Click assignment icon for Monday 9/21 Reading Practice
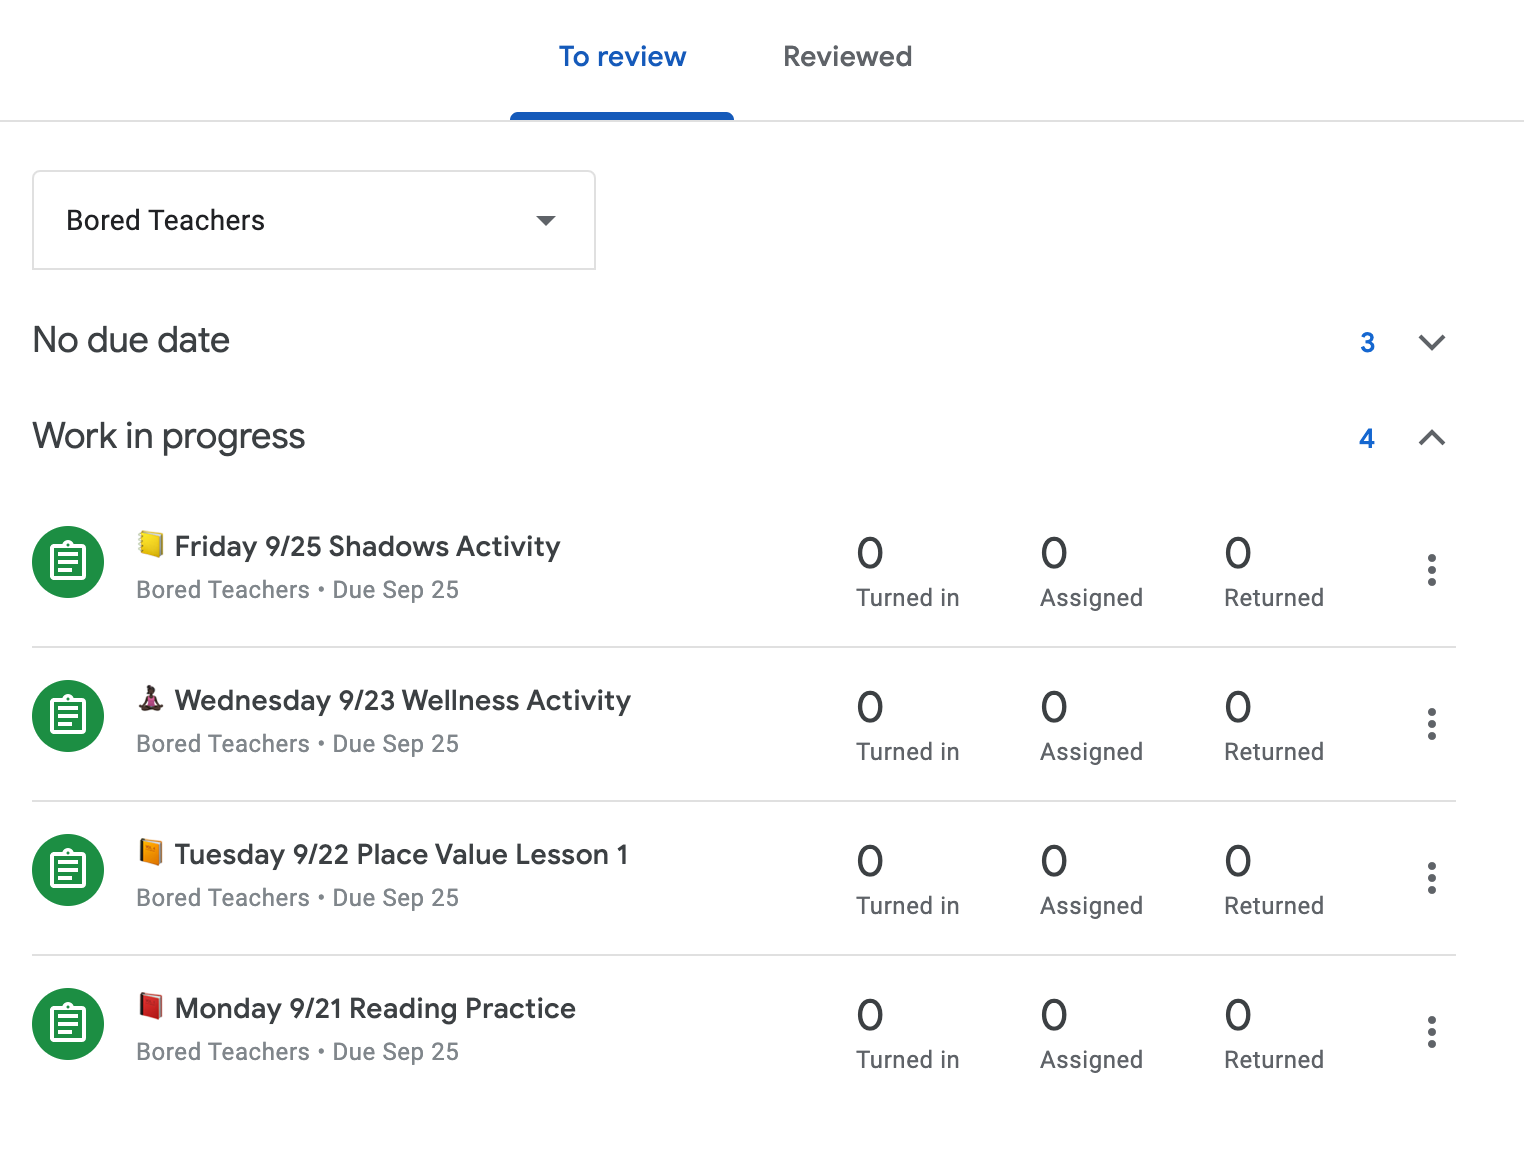This screenshot has height=1156, width=1524. pos(68,1024)
